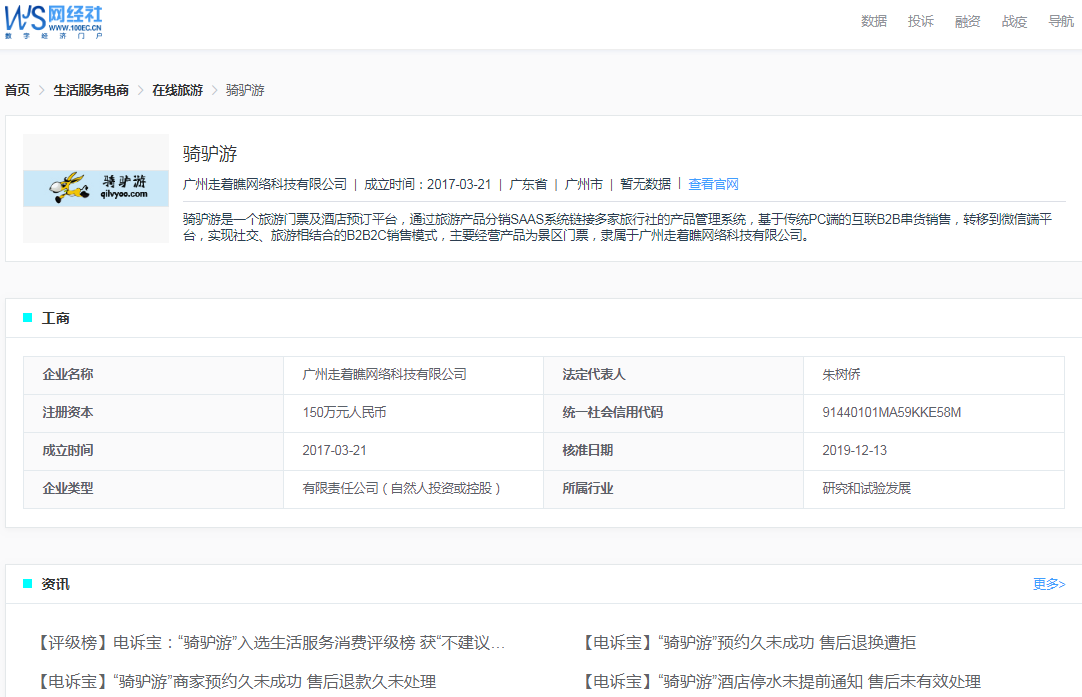1082x697 pixels.
Task: Open the 导航 menu
Action: tap(1061, 21)
